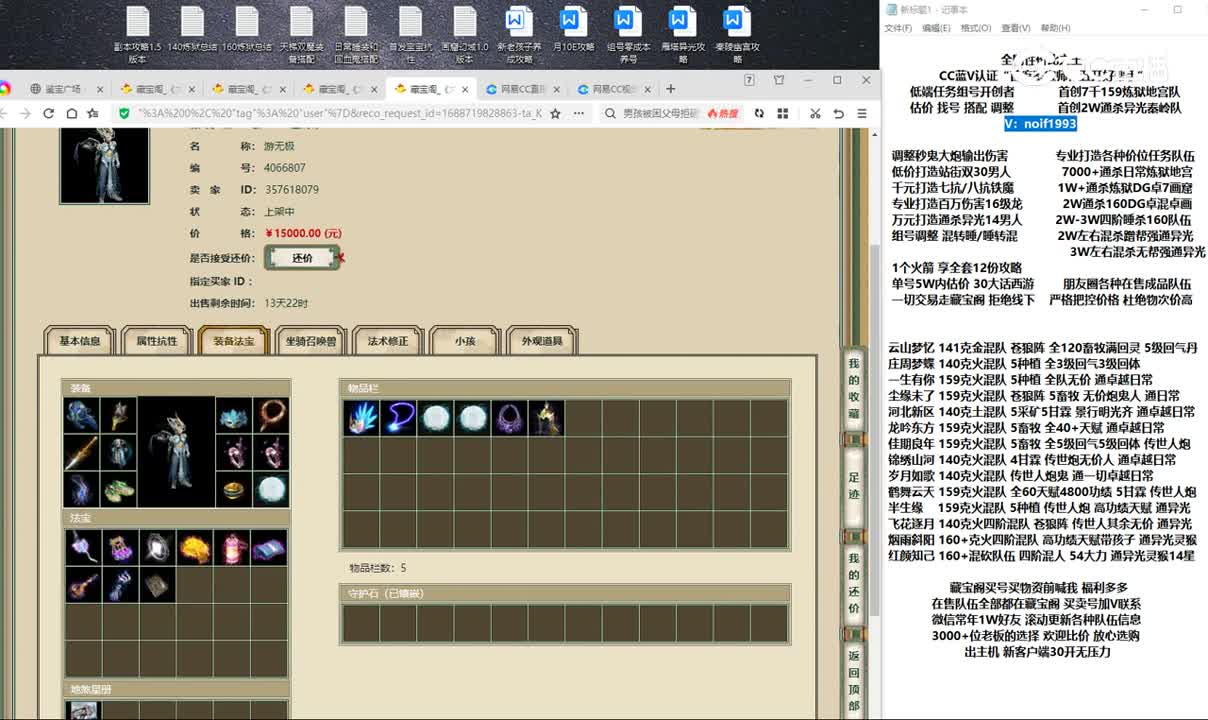Bookmark this page with the star icon
1208x720 pixels.
(x=555, y=114)
